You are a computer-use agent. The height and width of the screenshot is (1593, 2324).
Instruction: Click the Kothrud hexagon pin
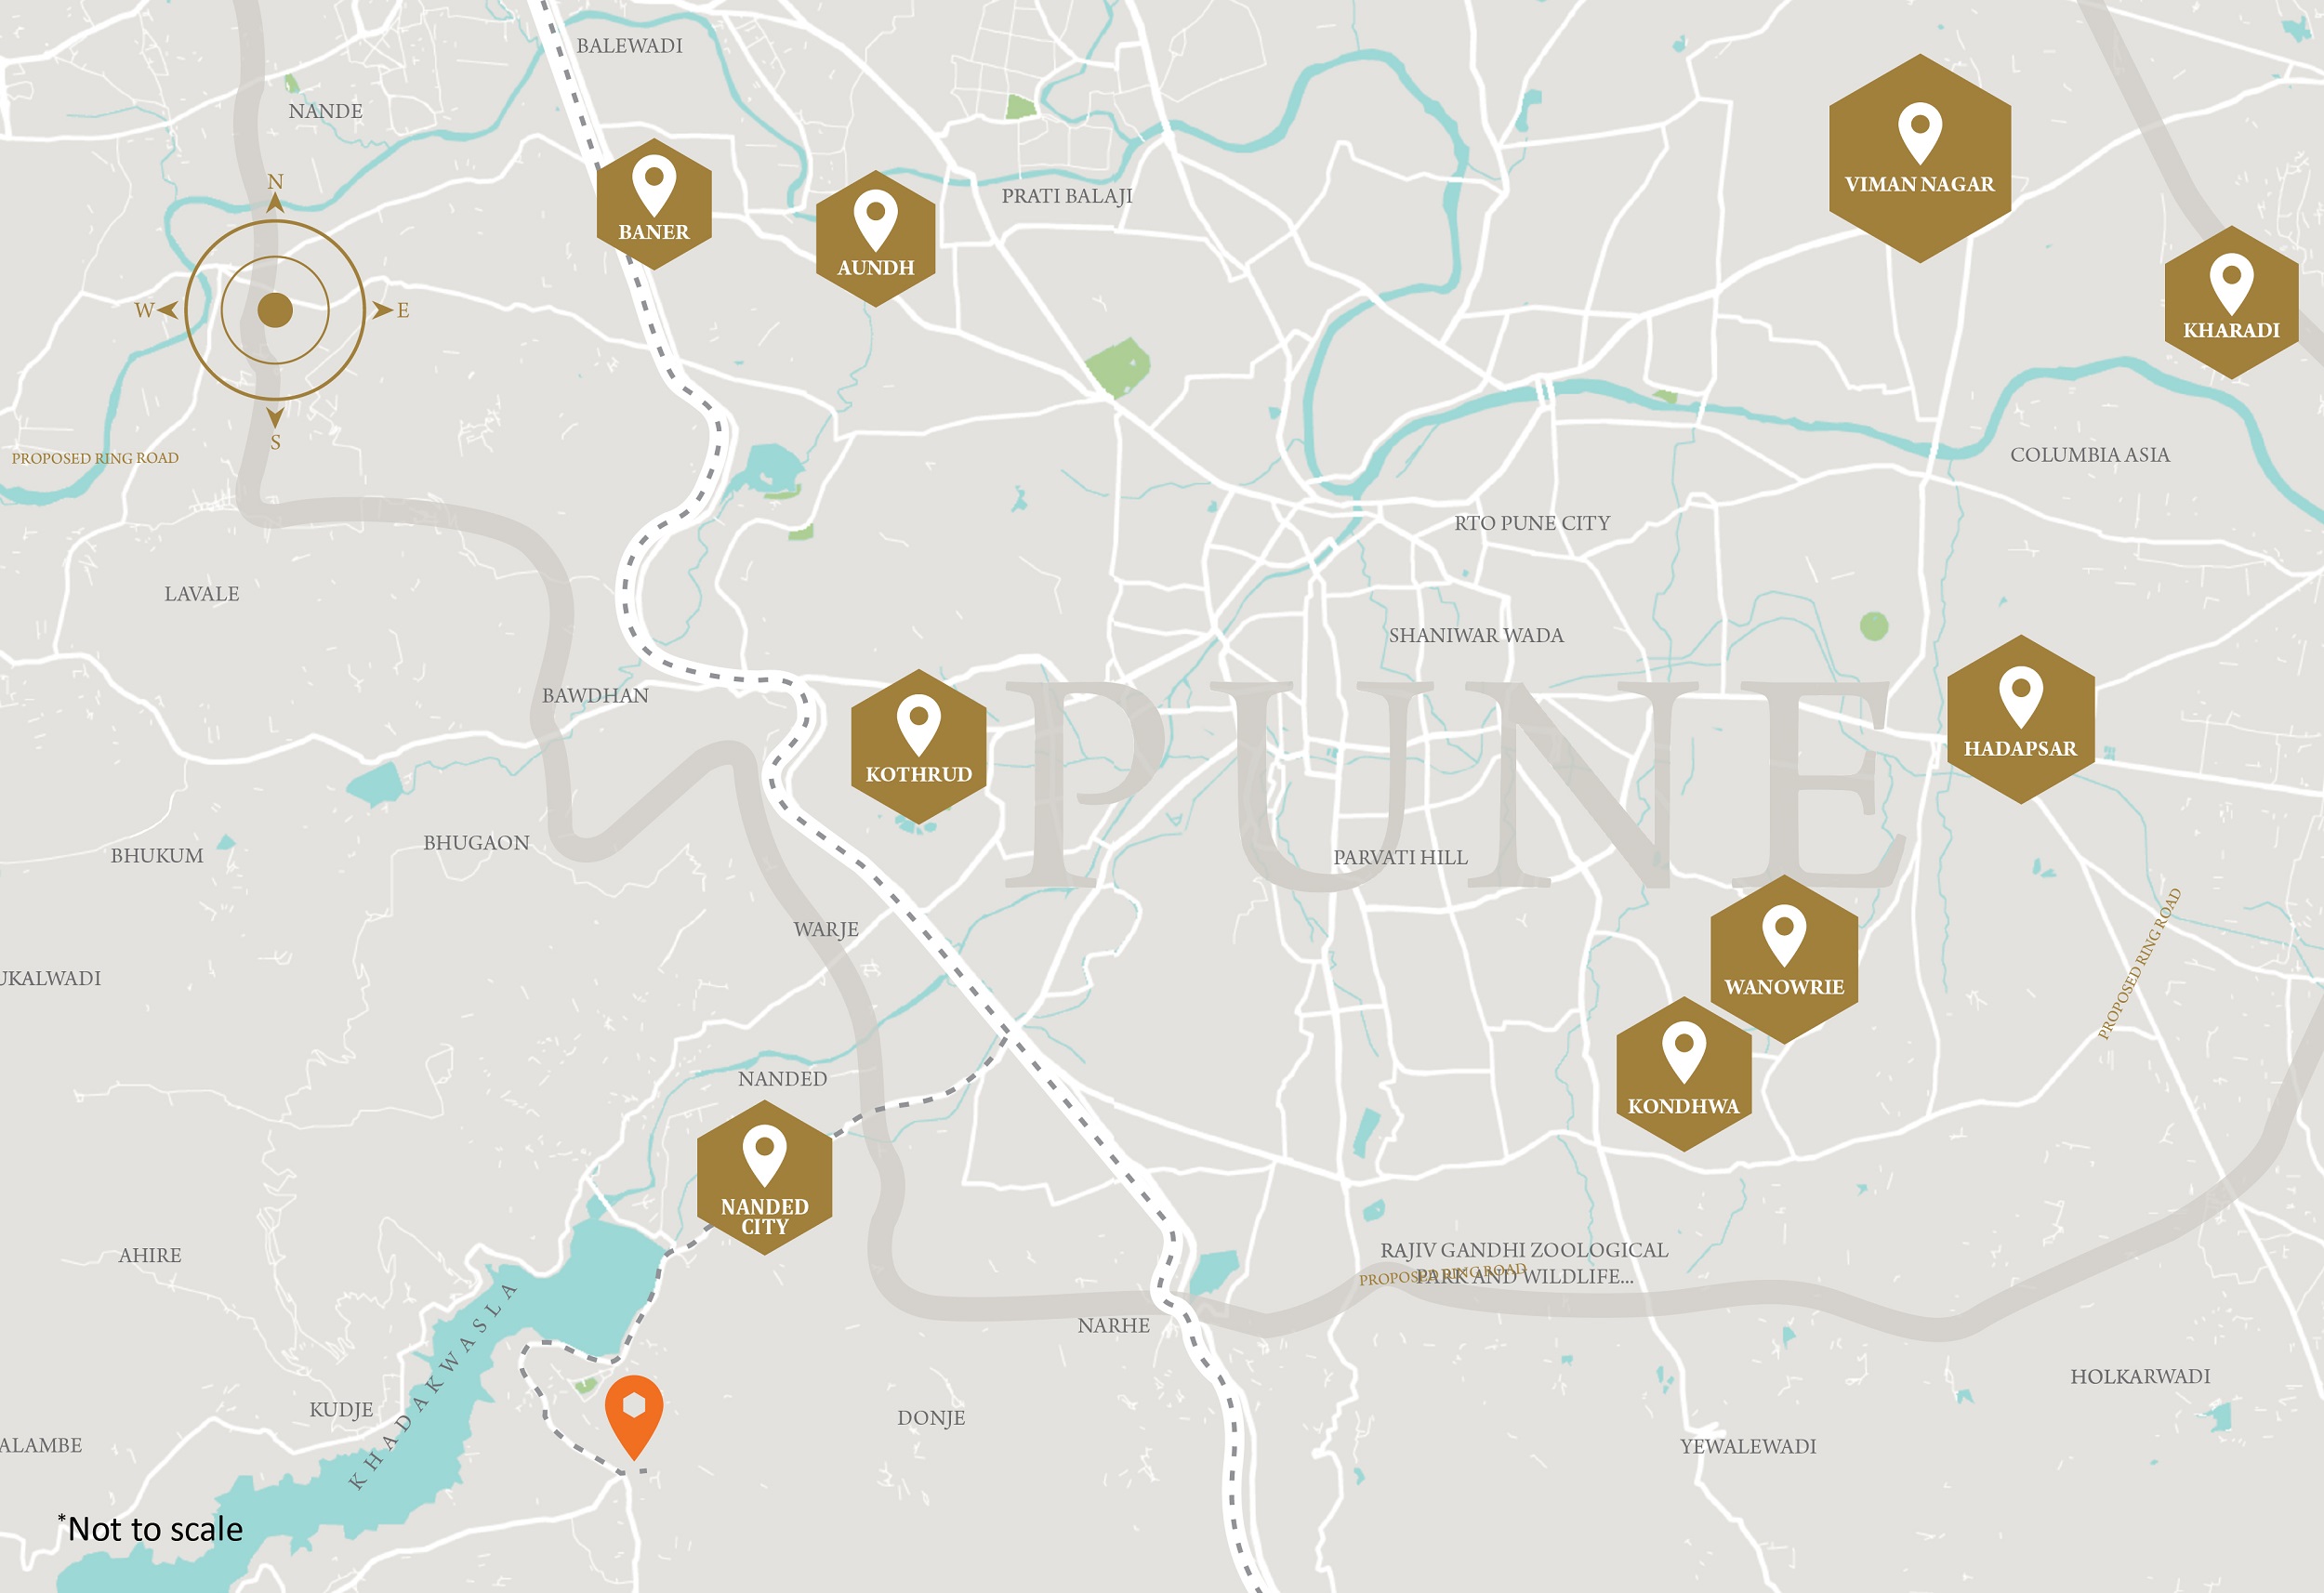tap(919, 747)
